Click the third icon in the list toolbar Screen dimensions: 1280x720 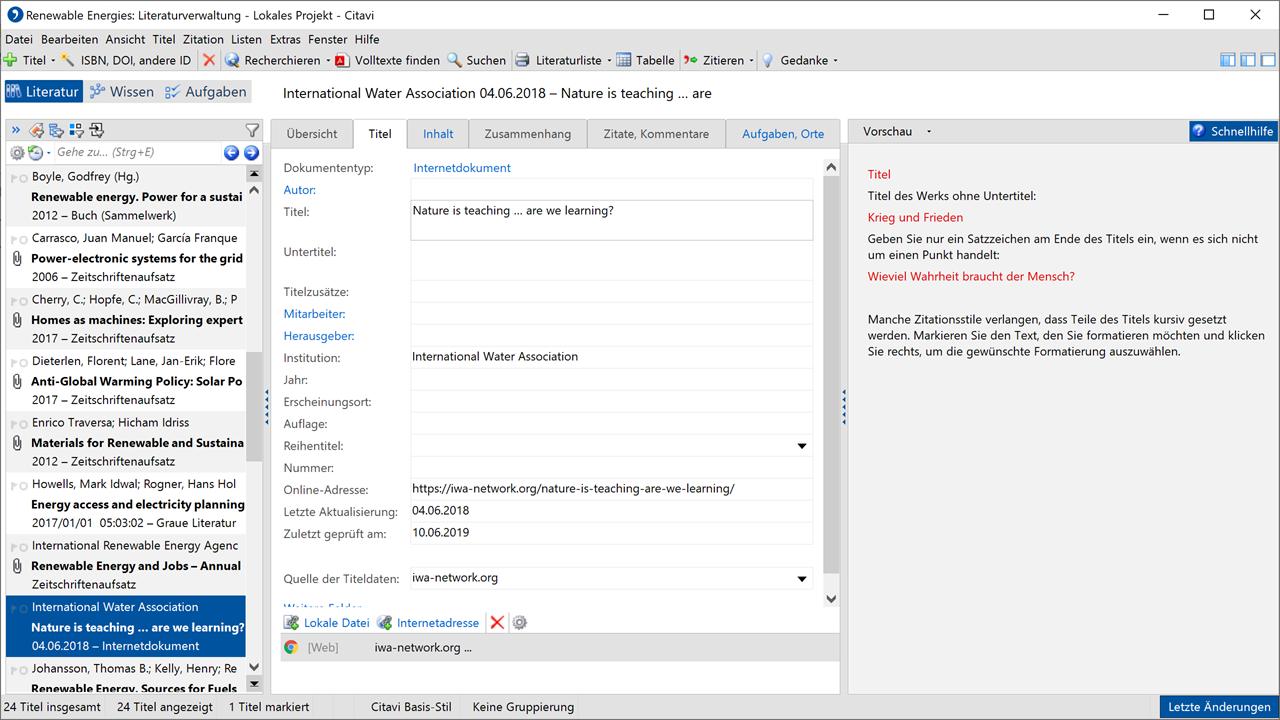[76, 130]
